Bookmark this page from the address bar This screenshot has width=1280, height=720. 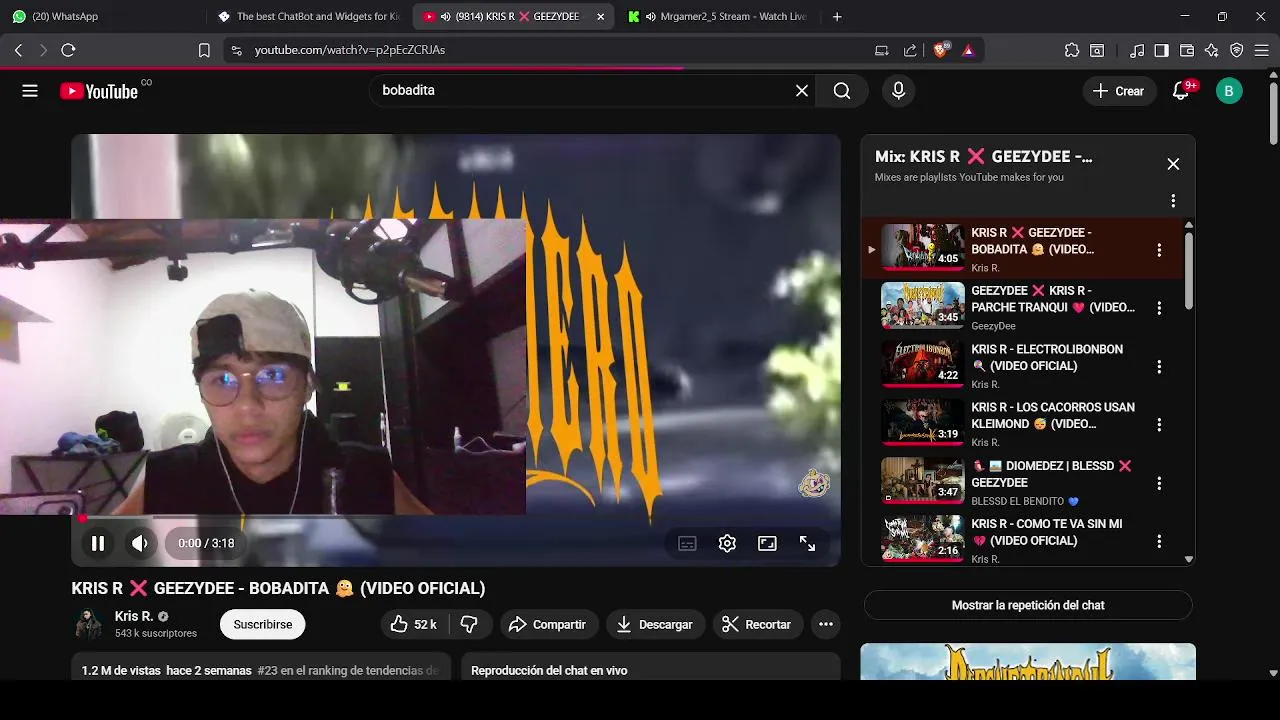204,50
